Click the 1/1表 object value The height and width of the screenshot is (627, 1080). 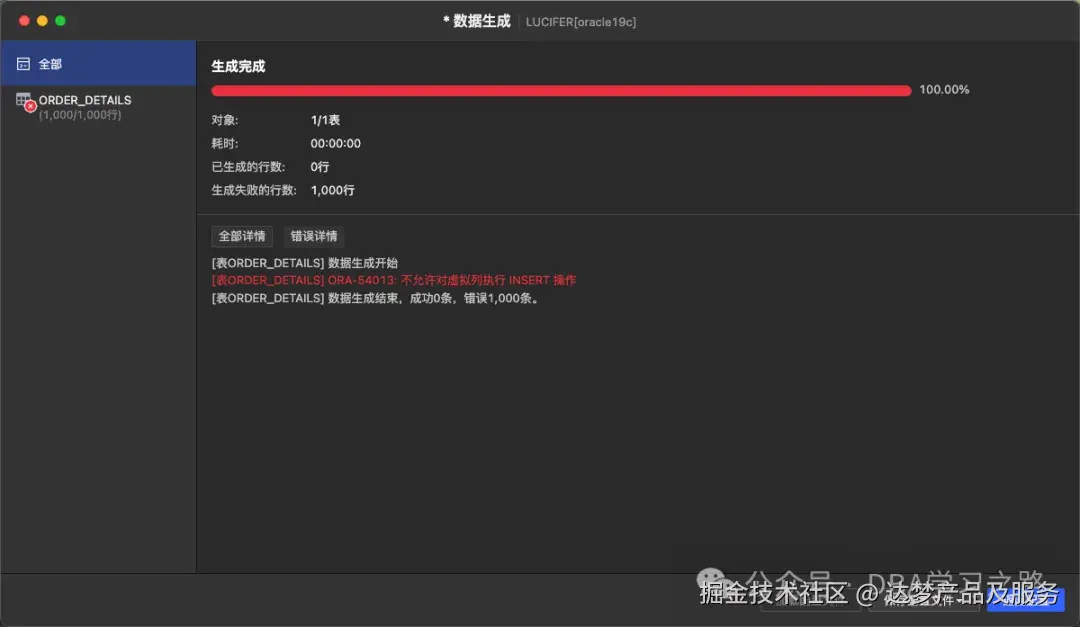pos(325,120)
